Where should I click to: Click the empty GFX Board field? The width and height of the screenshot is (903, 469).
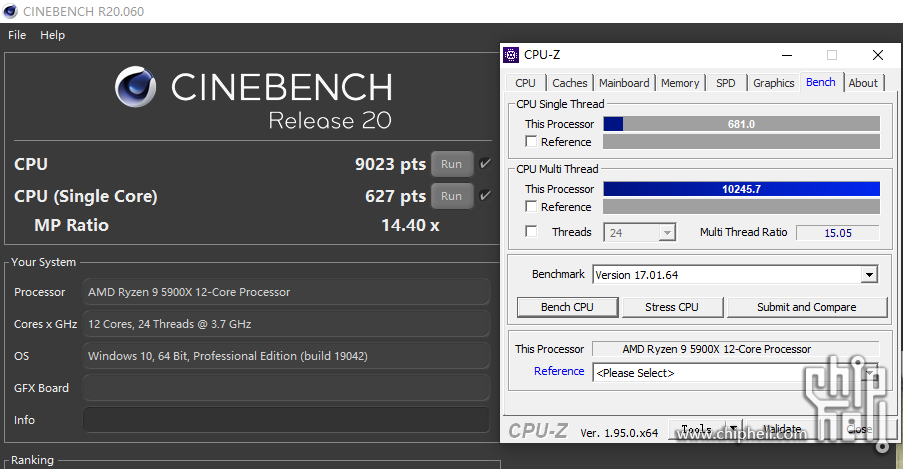(286, 388)
